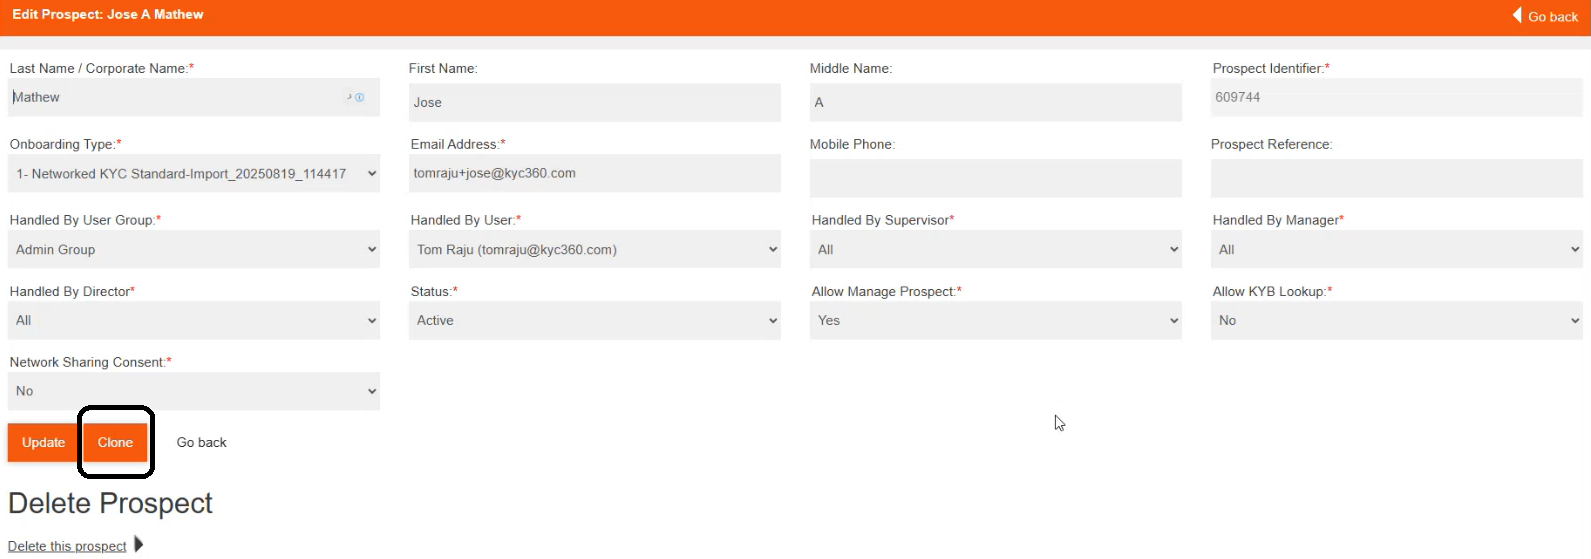Click the Allow KYB Lookup label

(x=1273, y=291)
